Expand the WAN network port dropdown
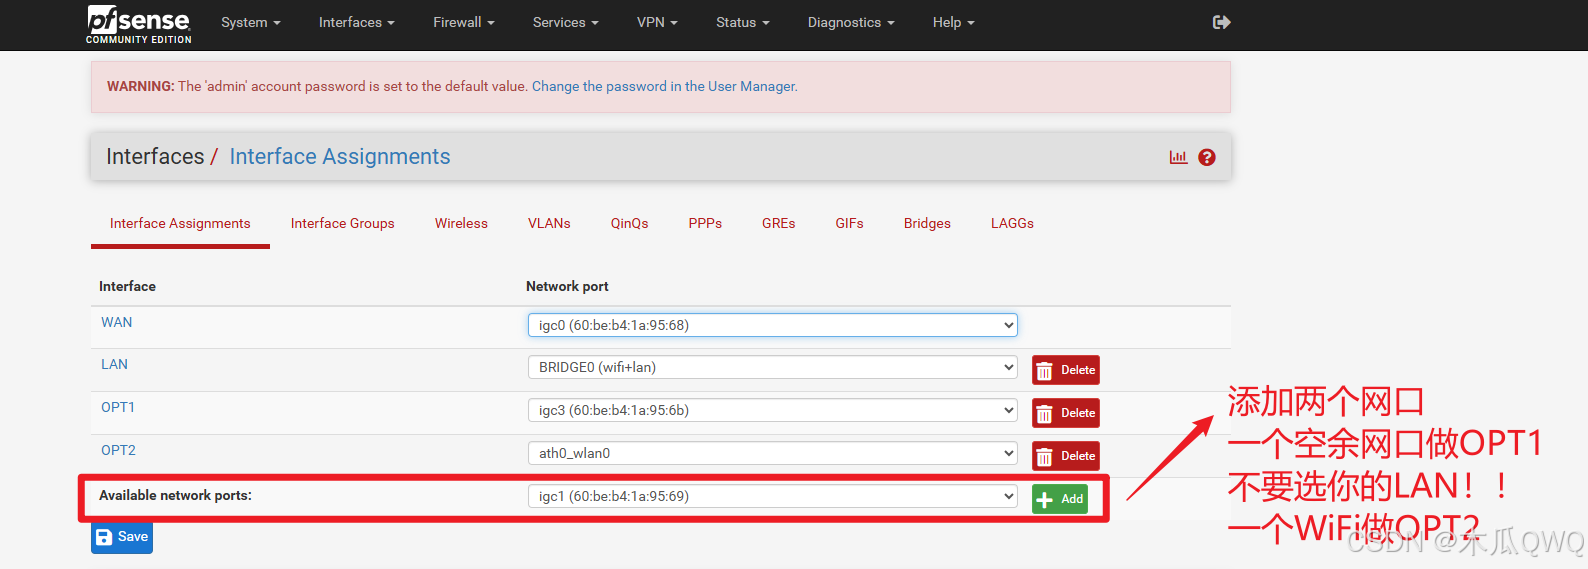Viewport: 1588px width, 569px height. coord(772,325)
